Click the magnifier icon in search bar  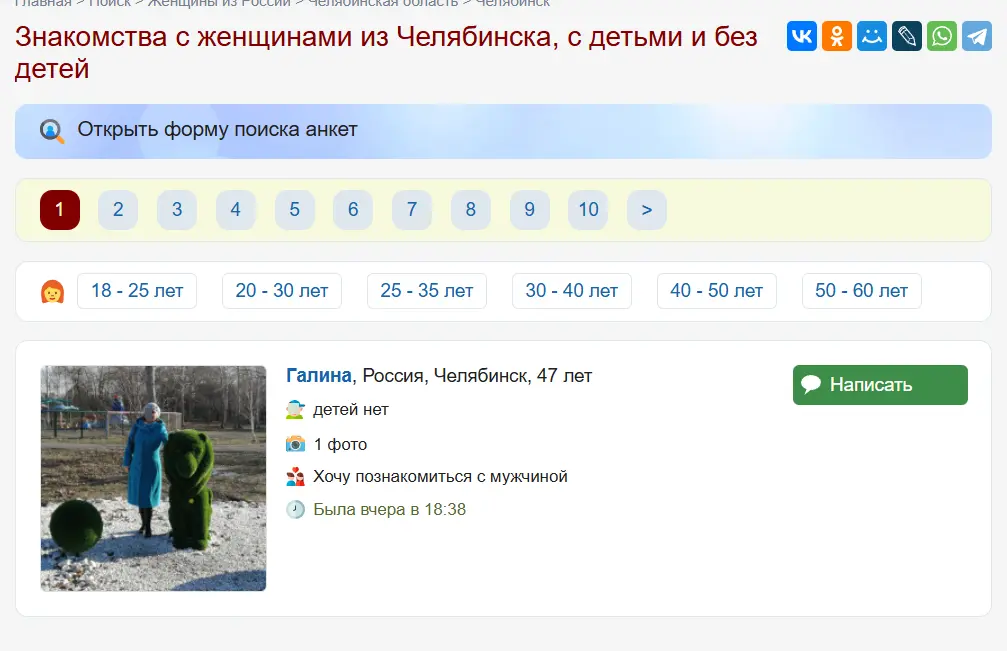pyautogui.click(x=49, y=130)
